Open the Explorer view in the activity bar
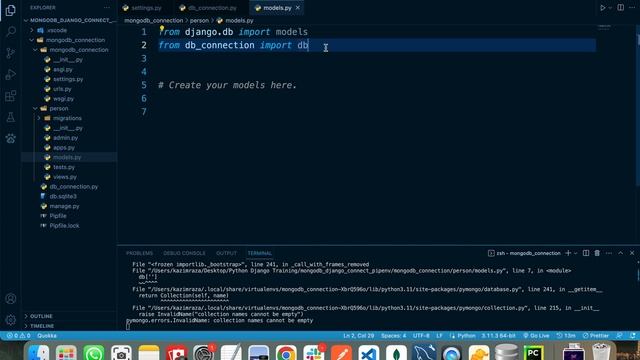Screen dimensions: 640x360 pyautogui.click(x=11, y=10)
